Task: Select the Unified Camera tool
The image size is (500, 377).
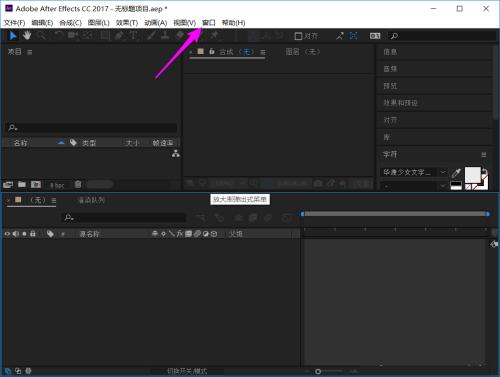Action: coord(73,35)
